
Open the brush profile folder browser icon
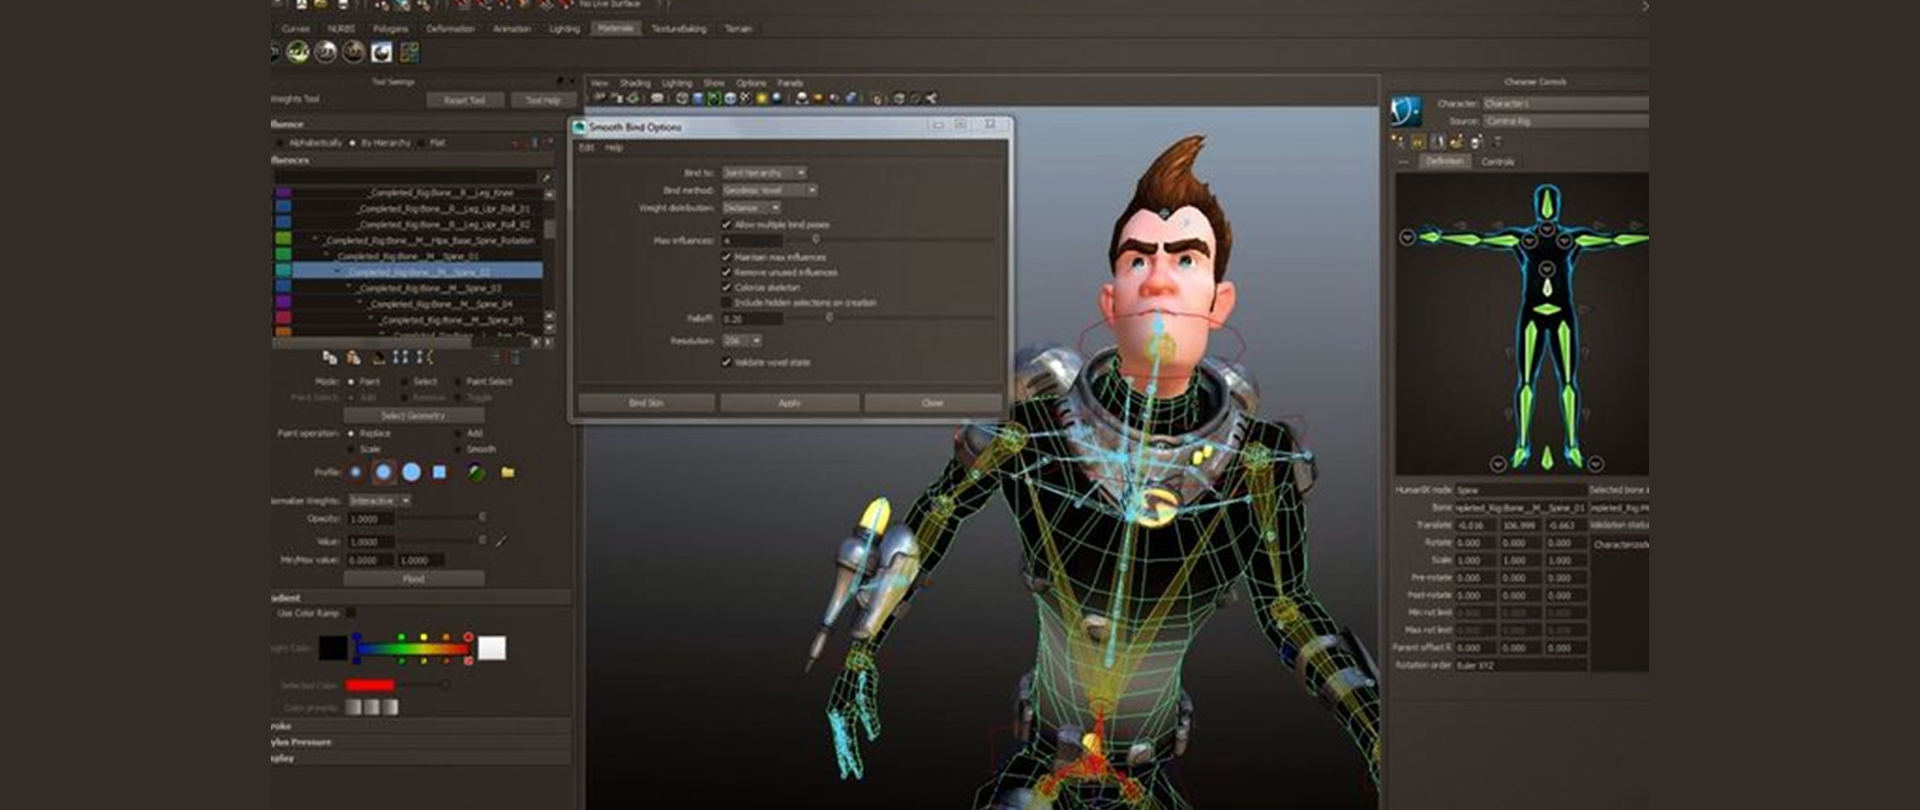click(508, 472)
